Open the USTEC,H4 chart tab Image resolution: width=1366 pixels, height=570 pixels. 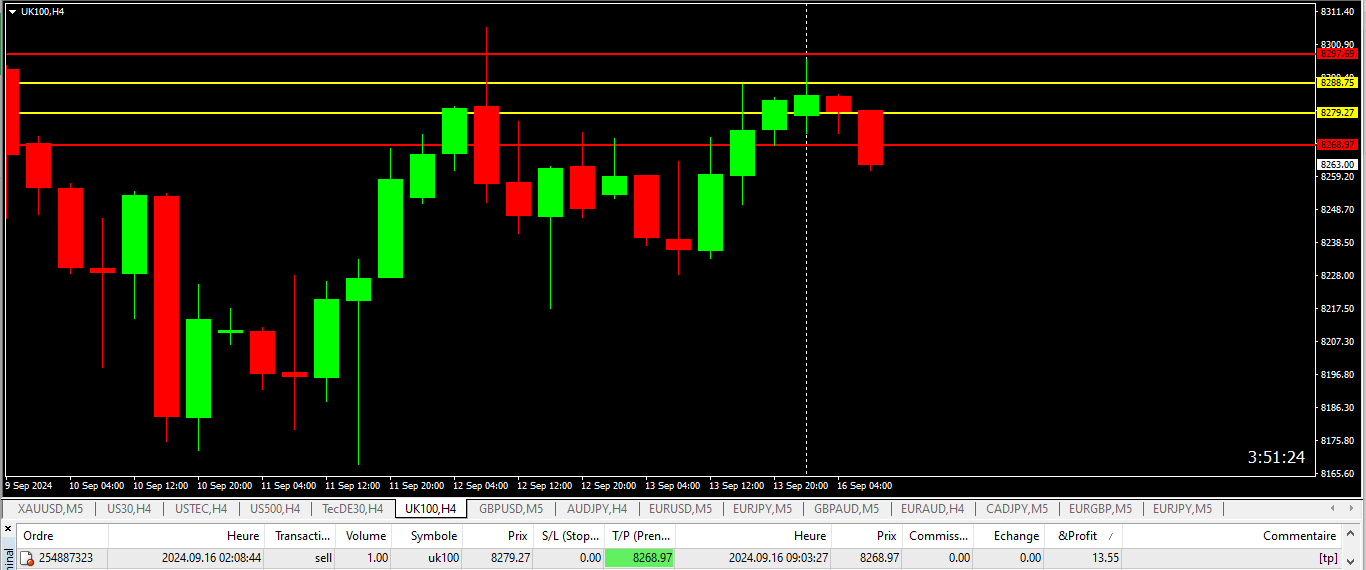[x=200, y=509]
